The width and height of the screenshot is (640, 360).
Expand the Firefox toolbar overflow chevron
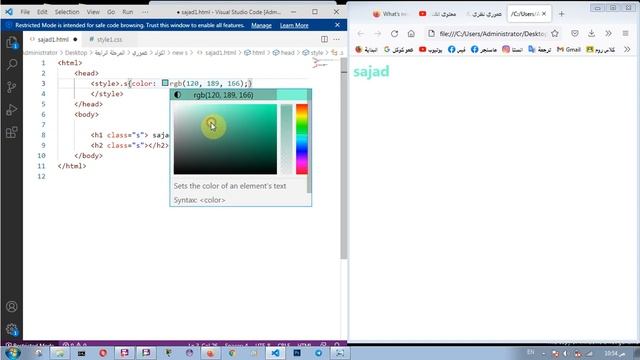click(608, 33)
